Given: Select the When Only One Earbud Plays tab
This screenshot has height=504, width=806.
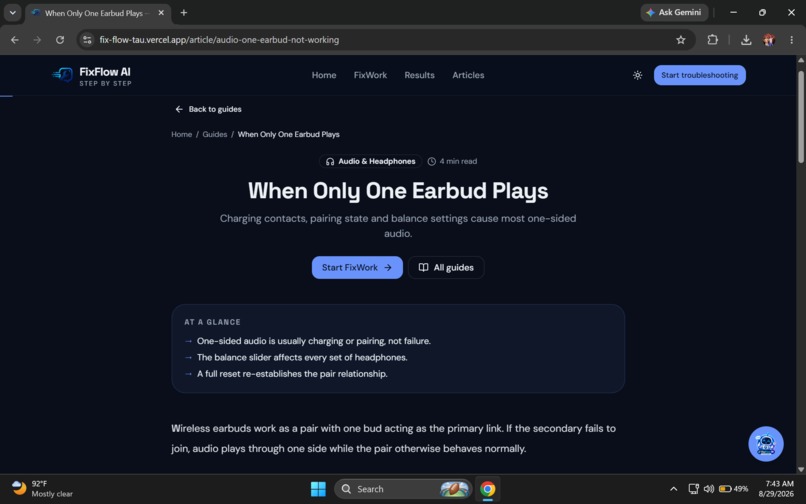Looking at the screenshot, I should click(x=98, y=13).
